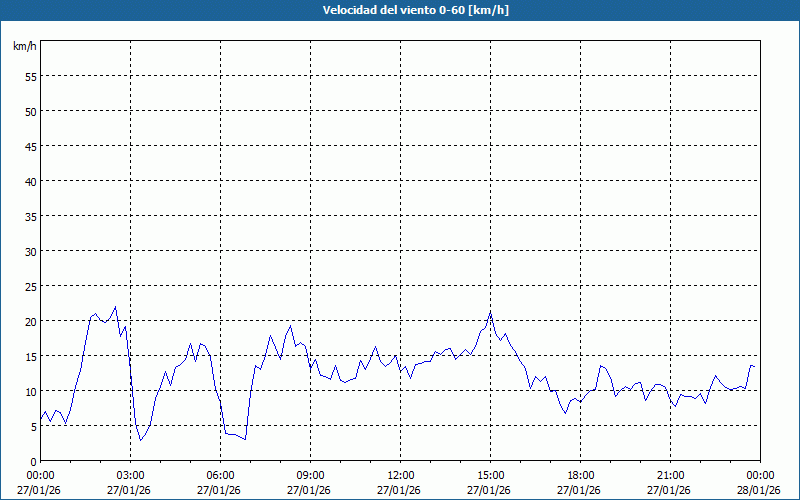Image resolution: width=800 pixels, height=500 pixels.
Task: Select the 06:00 time label on the x-axis
Action: 220,475
